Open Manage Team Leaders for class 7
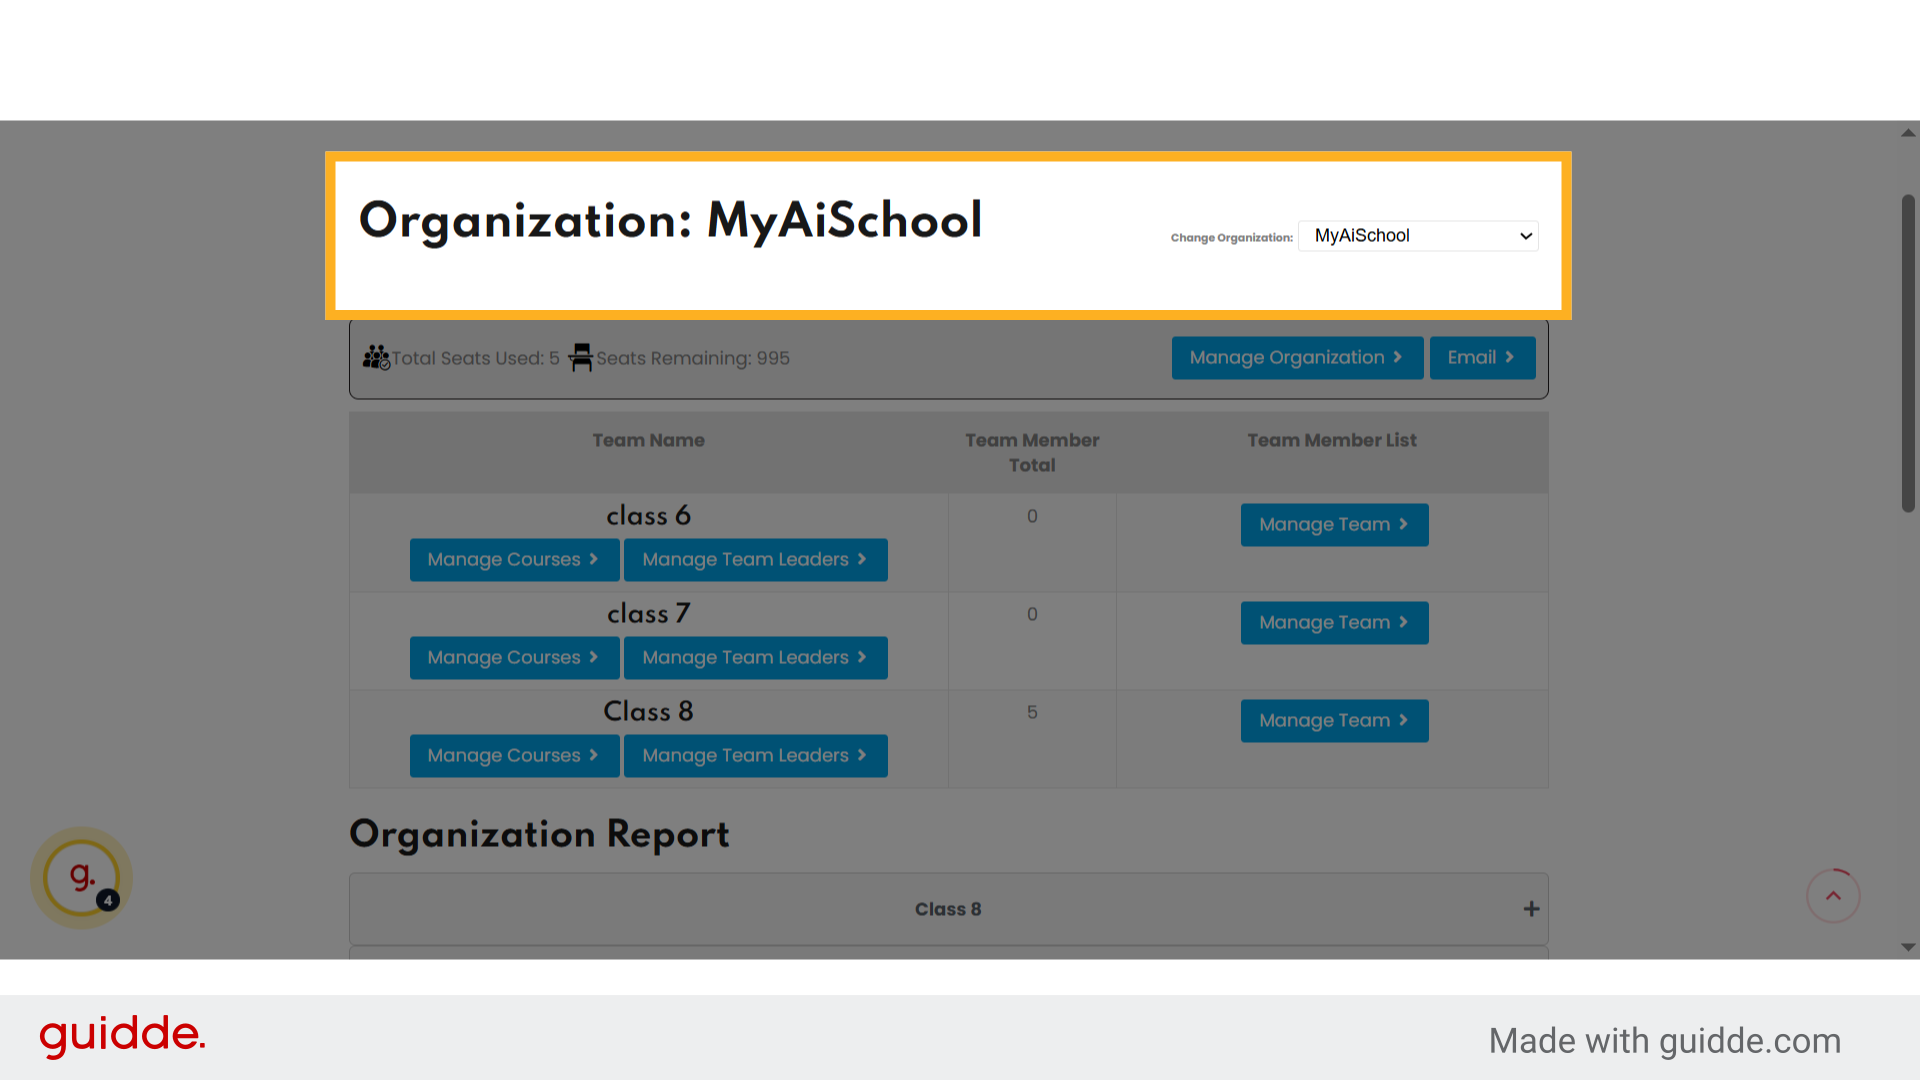This screenshot has height=1080, width=1920. click(x=755, y=657)
